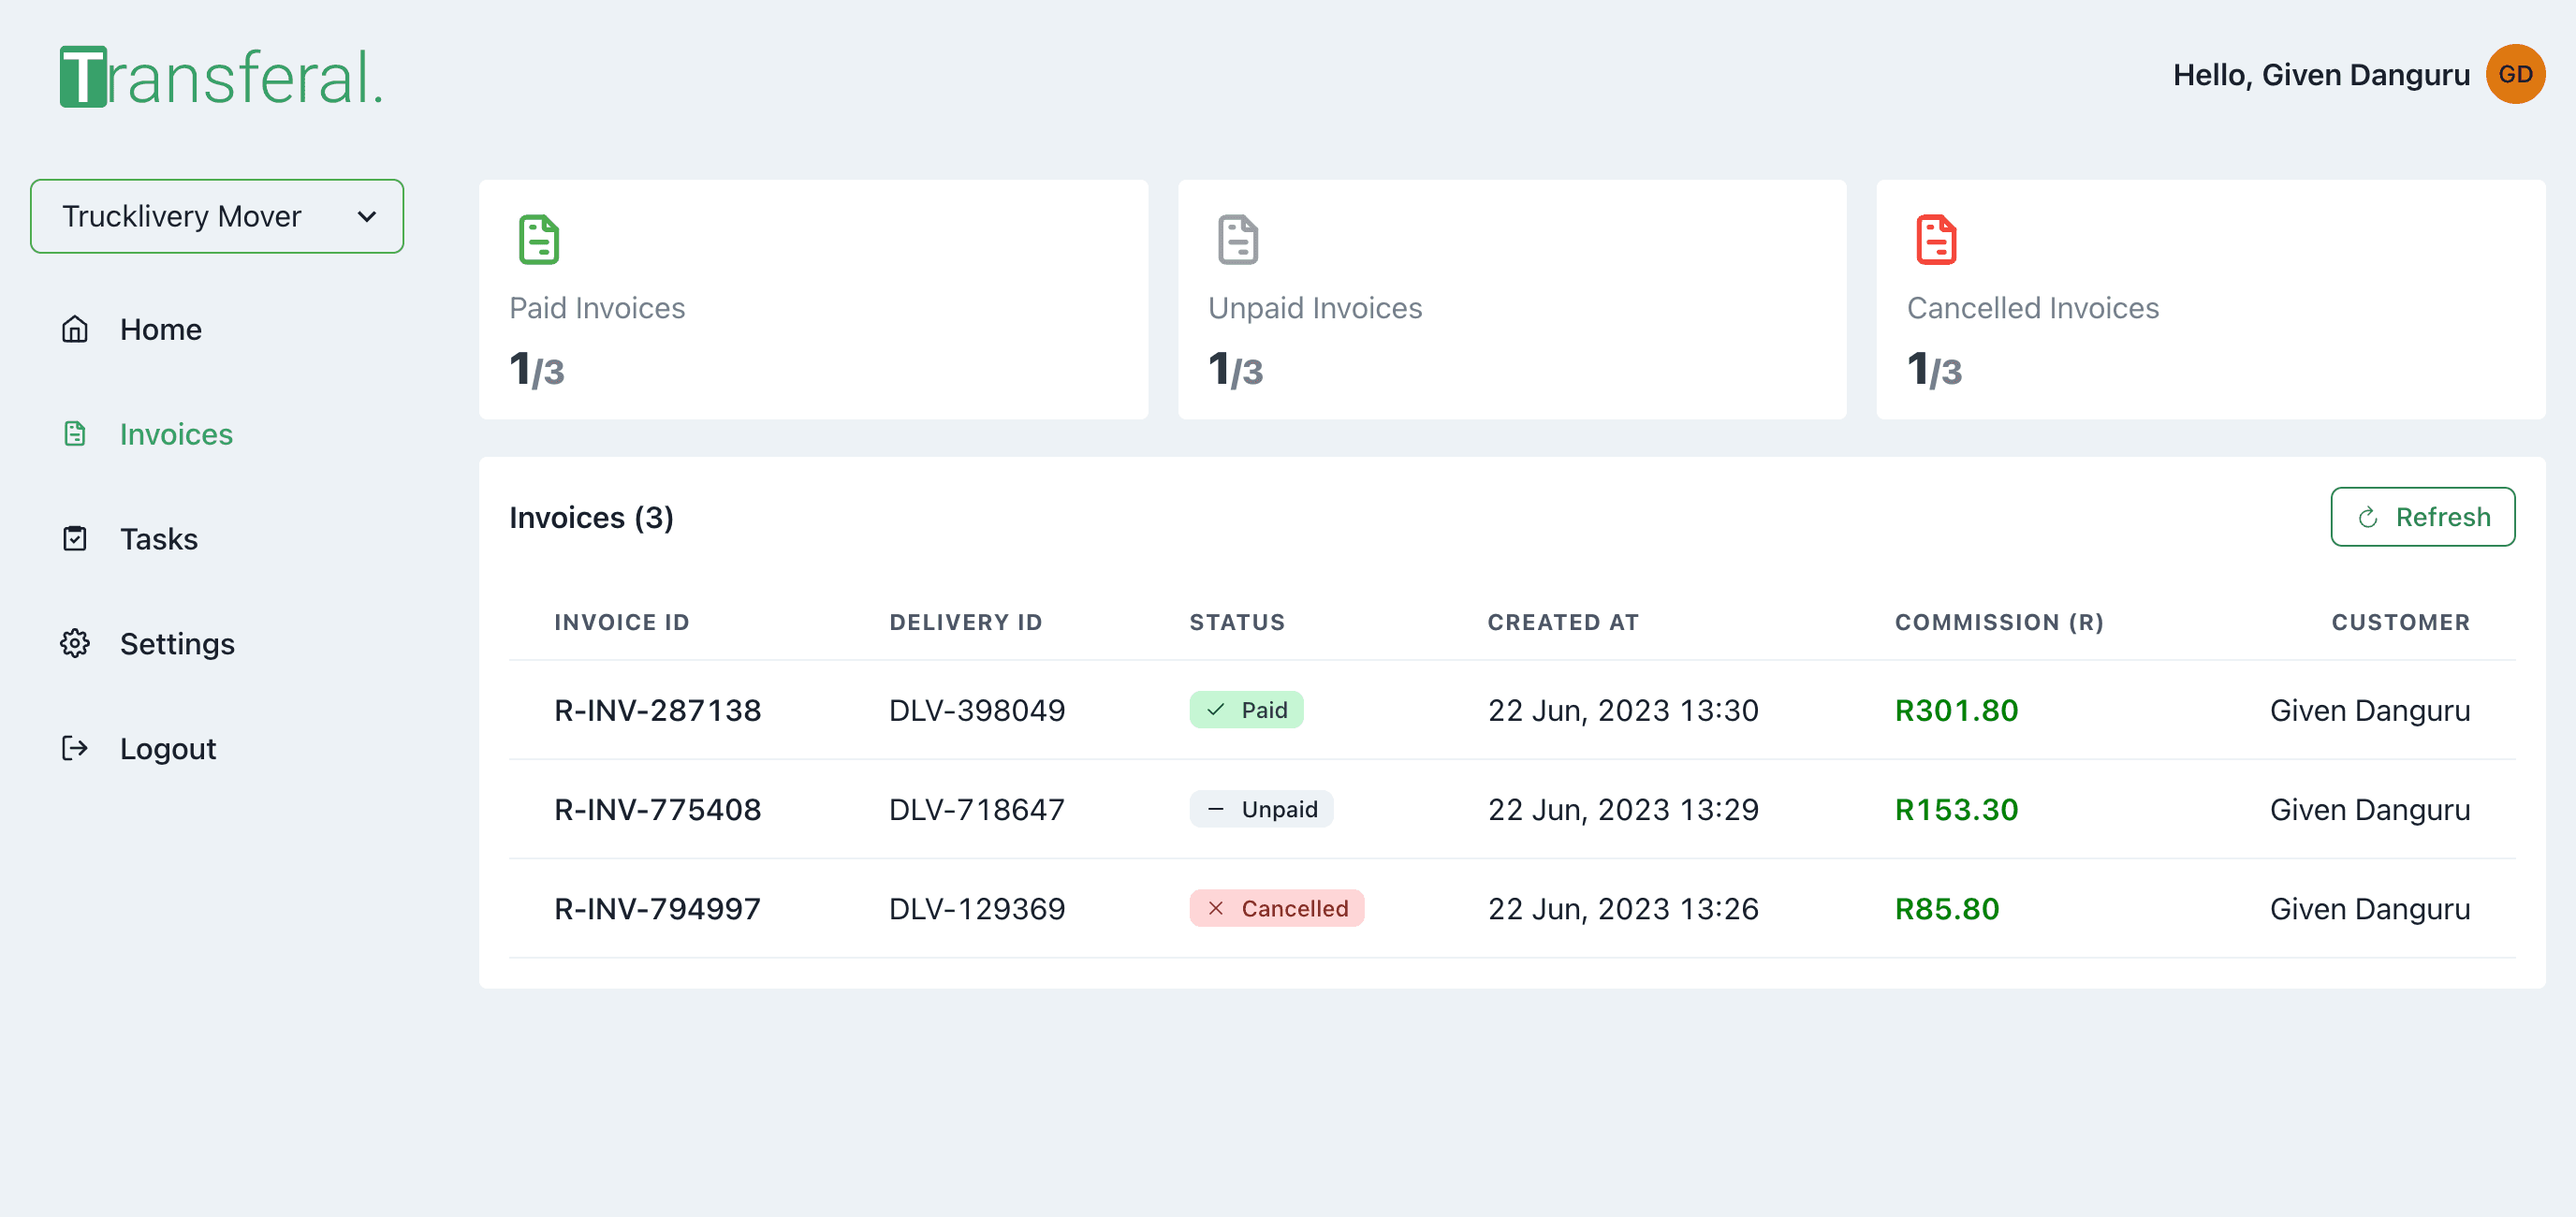The width and height of the screenshot is (2576, 1217).
Task: Click the Commission (R) column header
Action: pos(1998,622)
